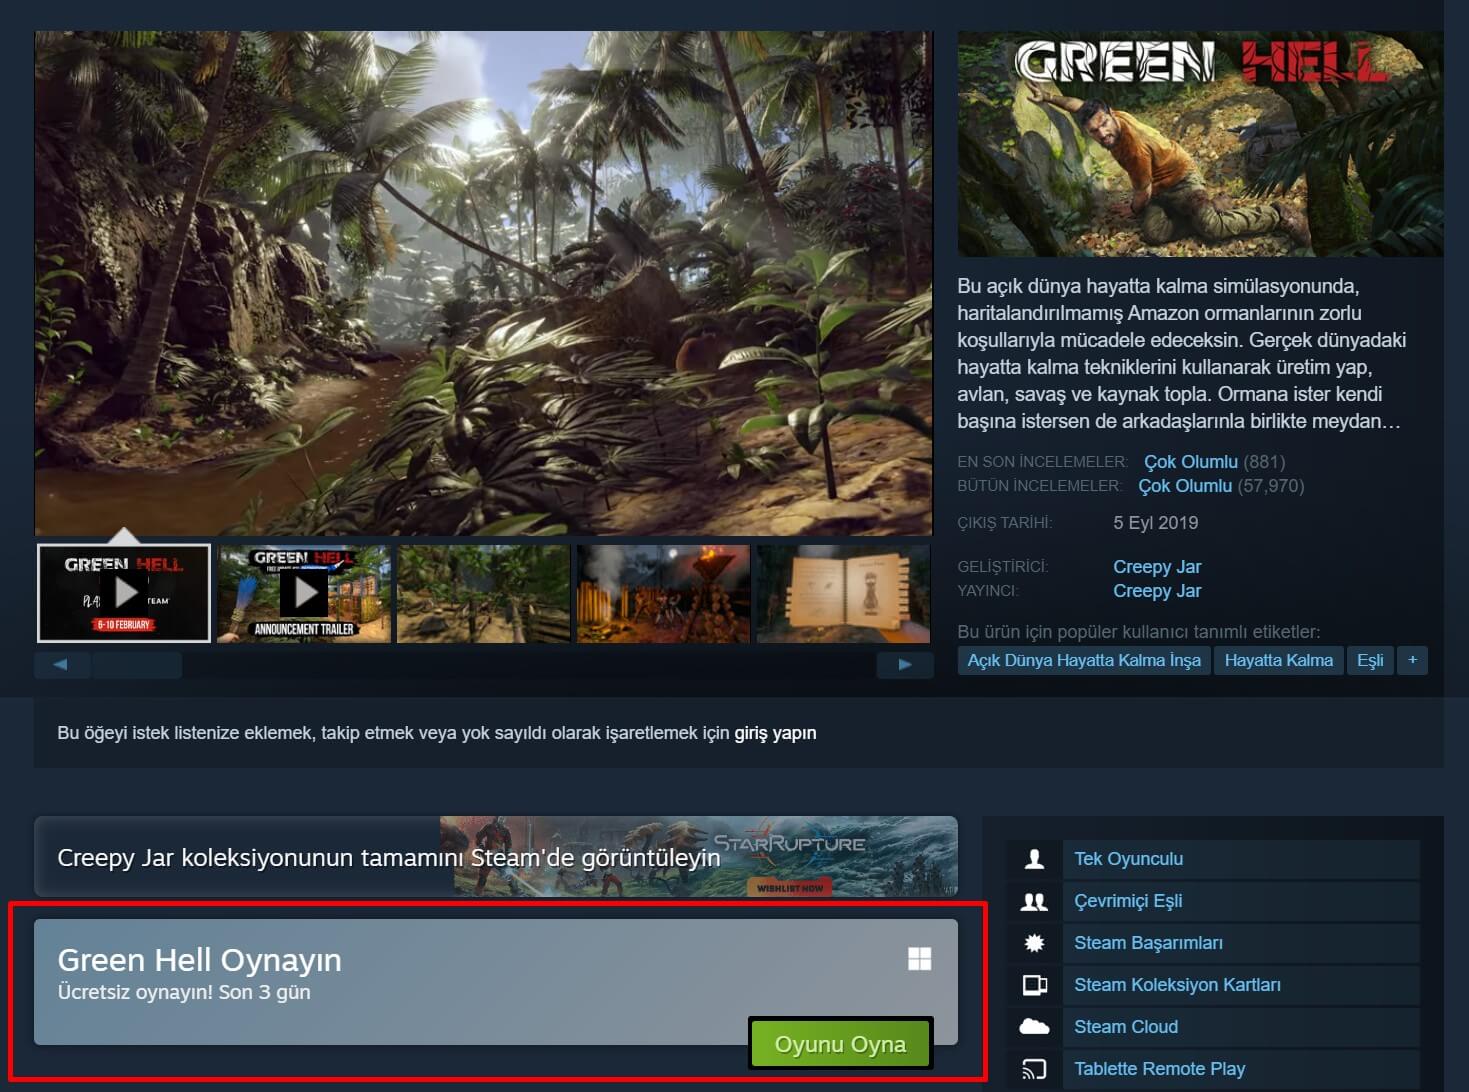Click the 'giriş yapın' sign-in link
The image size is (1469, 1092).
pos(775,733)
